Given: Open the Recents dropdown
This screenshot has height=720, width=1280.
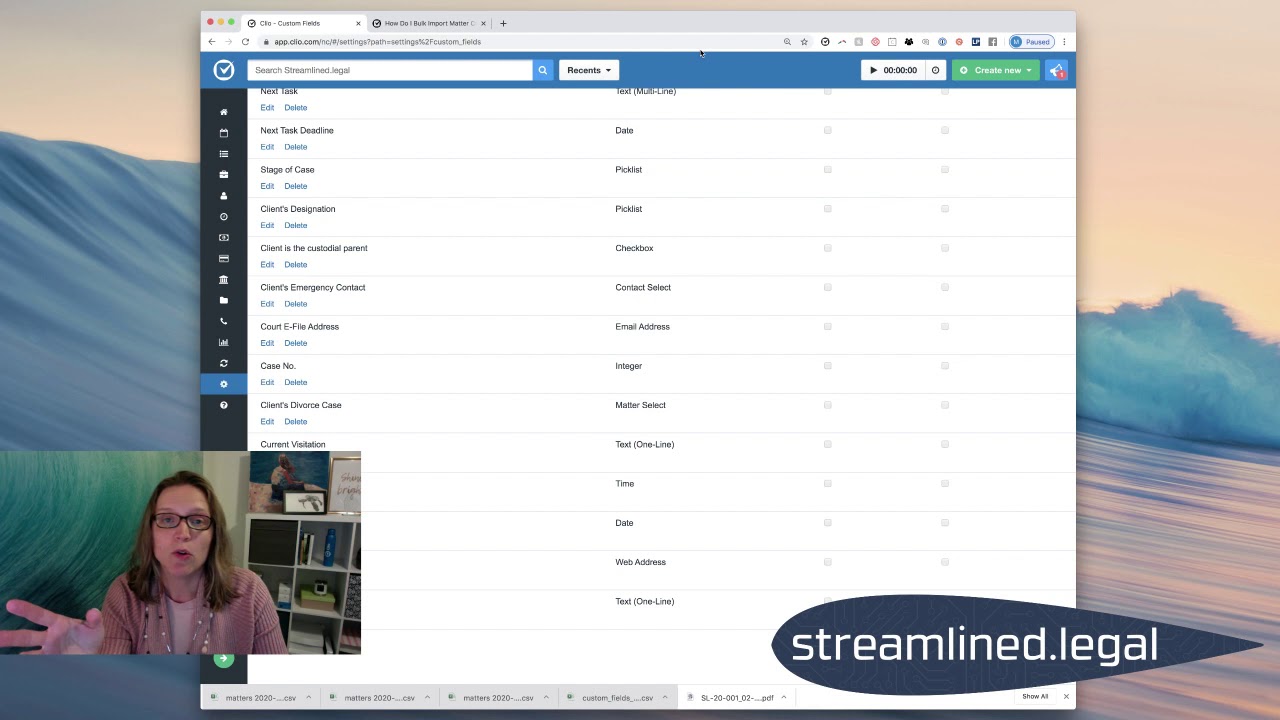Looking at the screenshot, I should (589, 70).
